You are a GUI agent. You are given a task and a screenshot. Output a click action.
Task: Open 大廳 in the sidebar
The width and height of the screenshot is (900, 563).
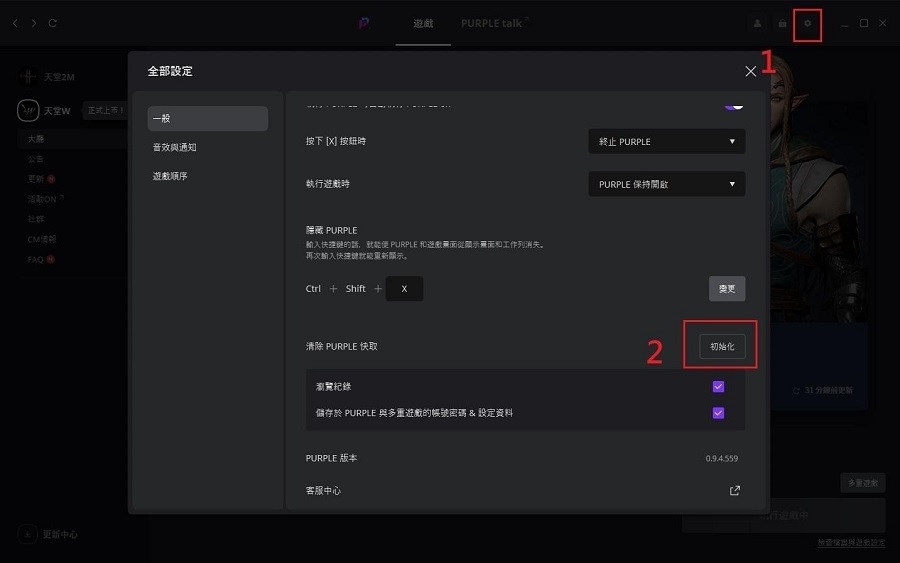tap(36, 139)
